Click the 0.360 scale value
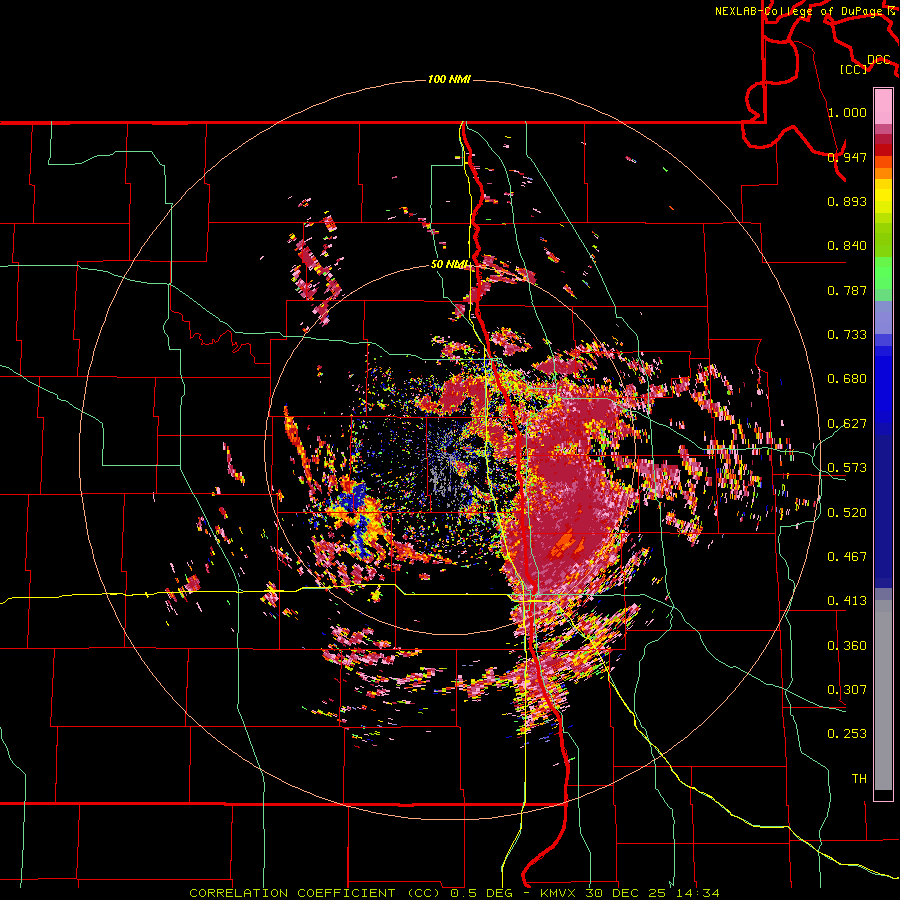 [x=847, y=646]
